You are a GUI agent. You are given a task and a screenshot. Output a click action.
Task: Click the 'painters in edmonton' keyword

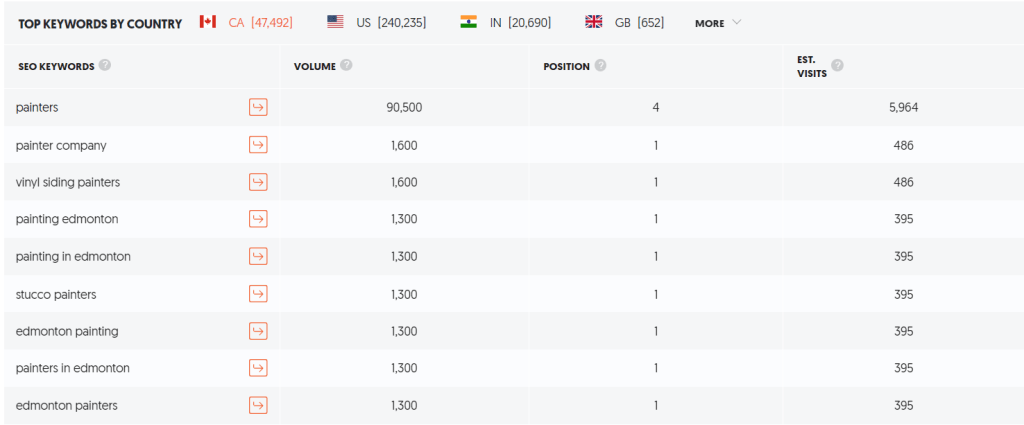tap(73, 368)
